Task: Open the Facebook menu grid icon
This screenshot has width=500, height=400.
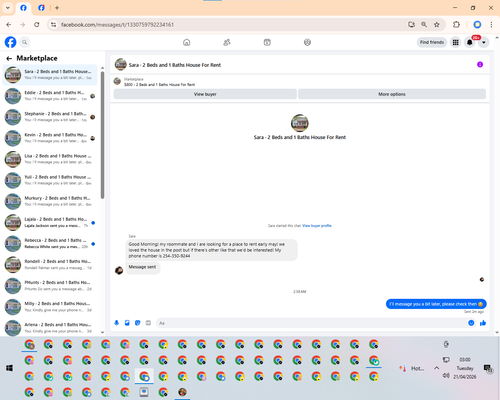Action: (x=455, y=42)
